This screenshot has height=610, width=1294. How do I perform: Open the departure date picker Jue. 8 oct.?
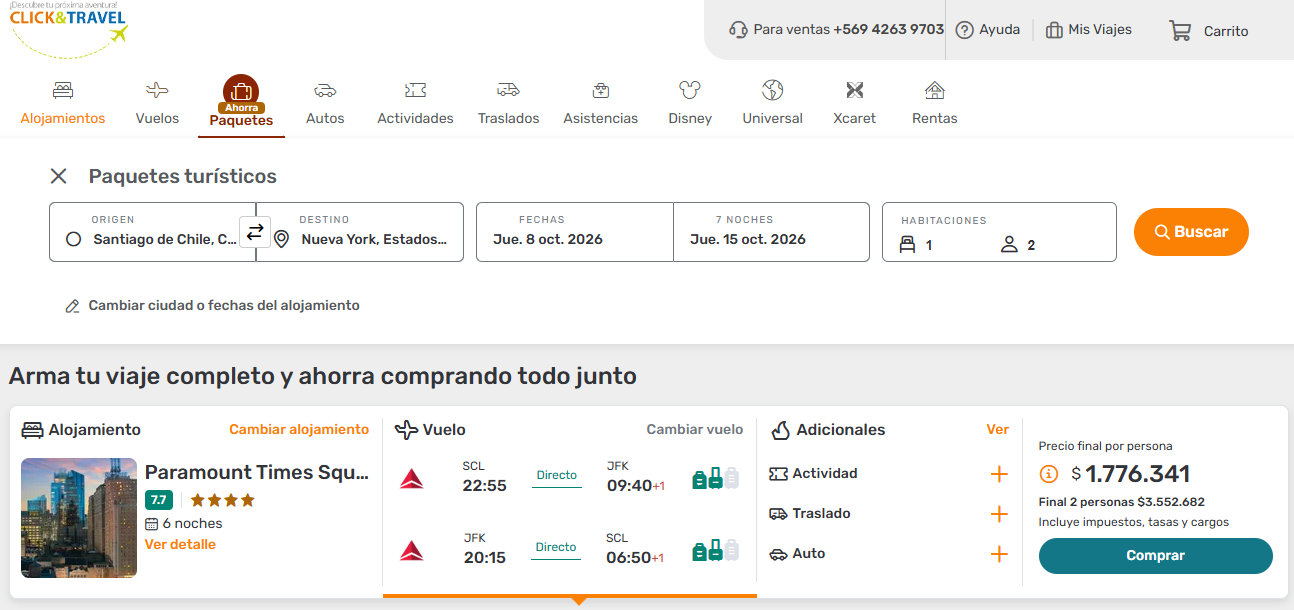point(574,232)
